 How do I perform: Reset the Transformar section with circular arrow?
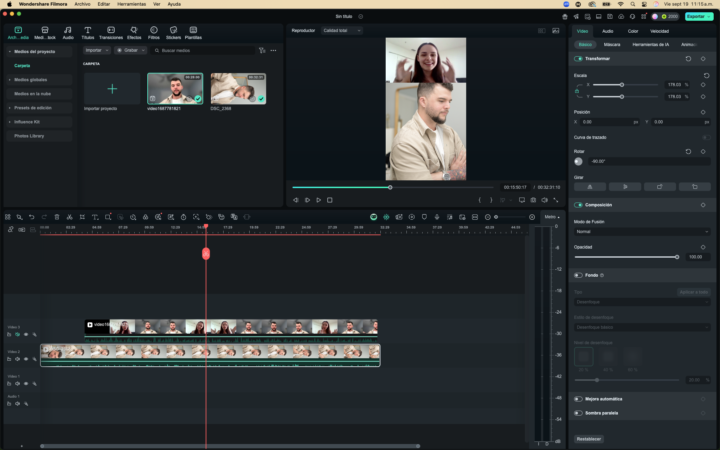[688, 59]
